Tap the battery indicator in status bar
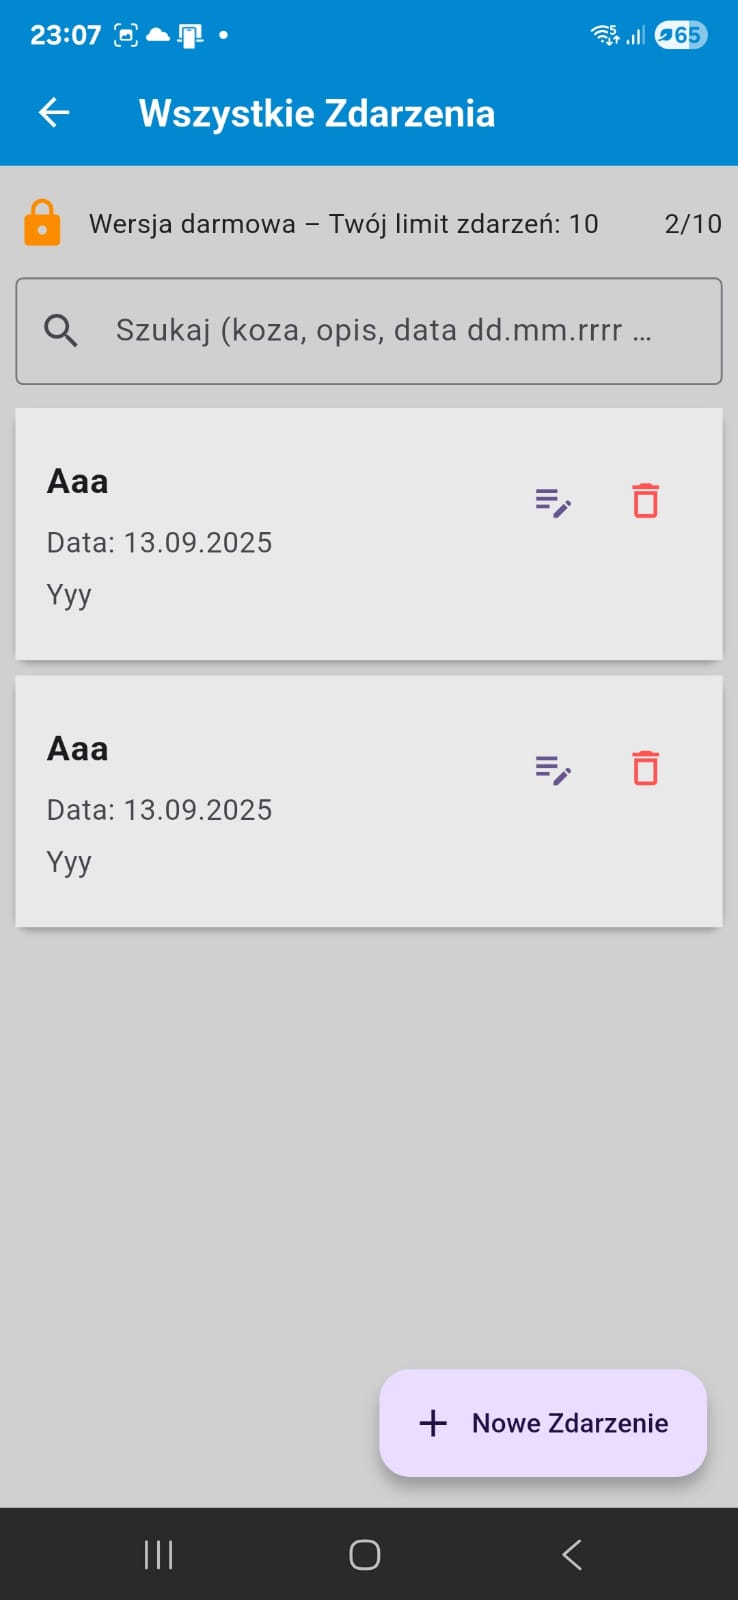This screenshot has width=738, height=1600. click(x=681, y=36)
